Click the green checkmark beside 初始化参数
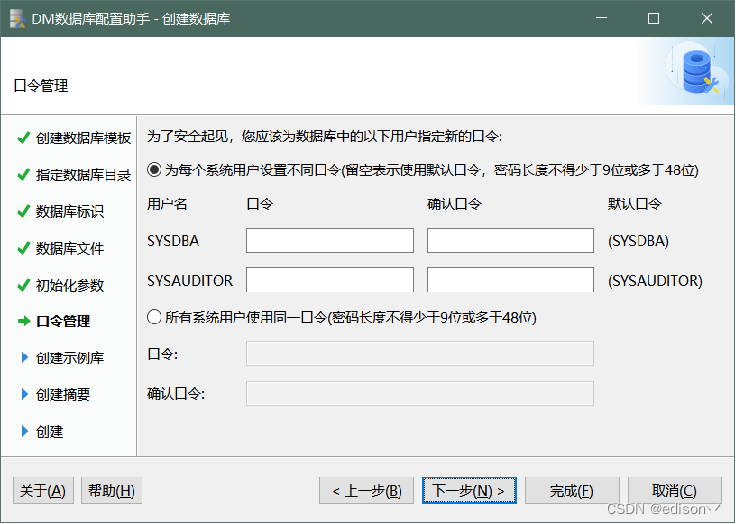This screenshot has height=524, width=736. 23,285
